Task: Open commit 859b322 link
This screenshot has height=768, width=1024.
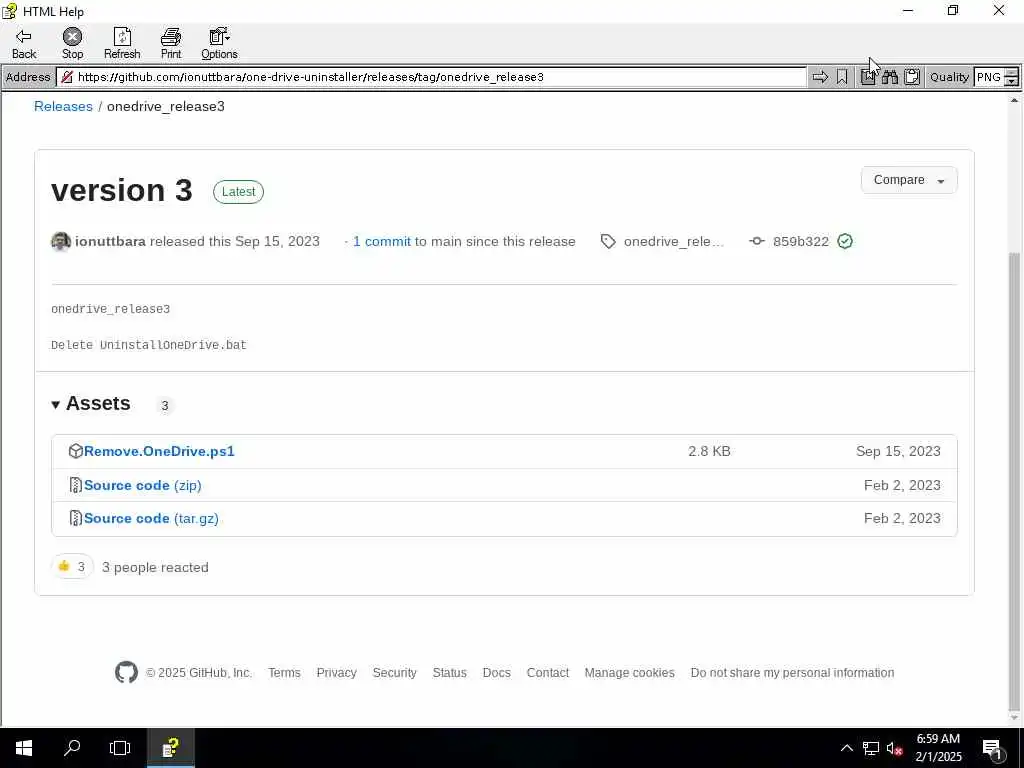Action: (801, 242)
